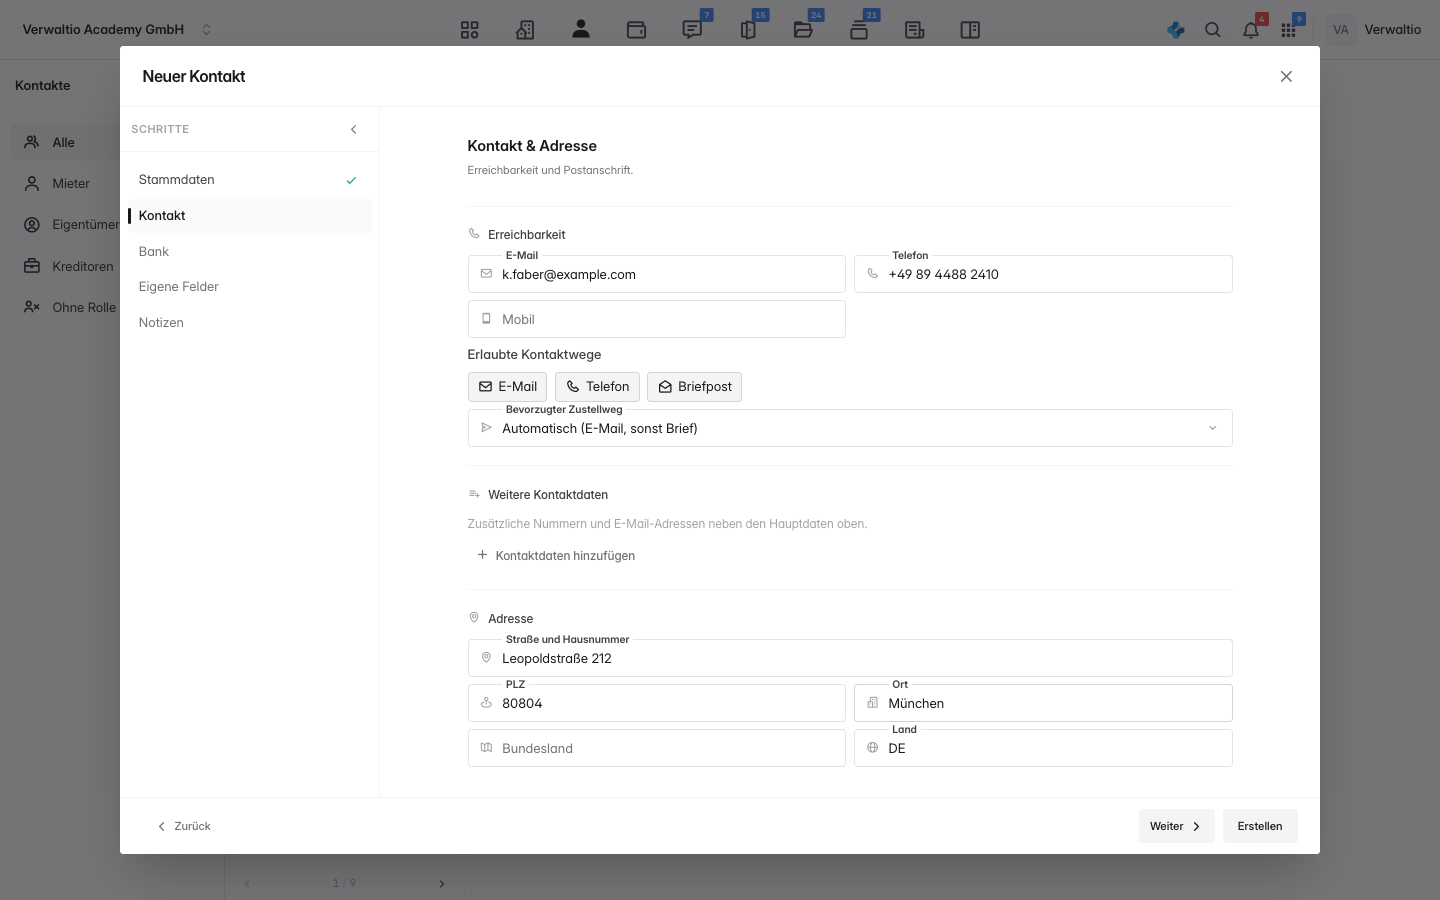
Task: Open stacked cards icon with badge 21
Action: 859,30
